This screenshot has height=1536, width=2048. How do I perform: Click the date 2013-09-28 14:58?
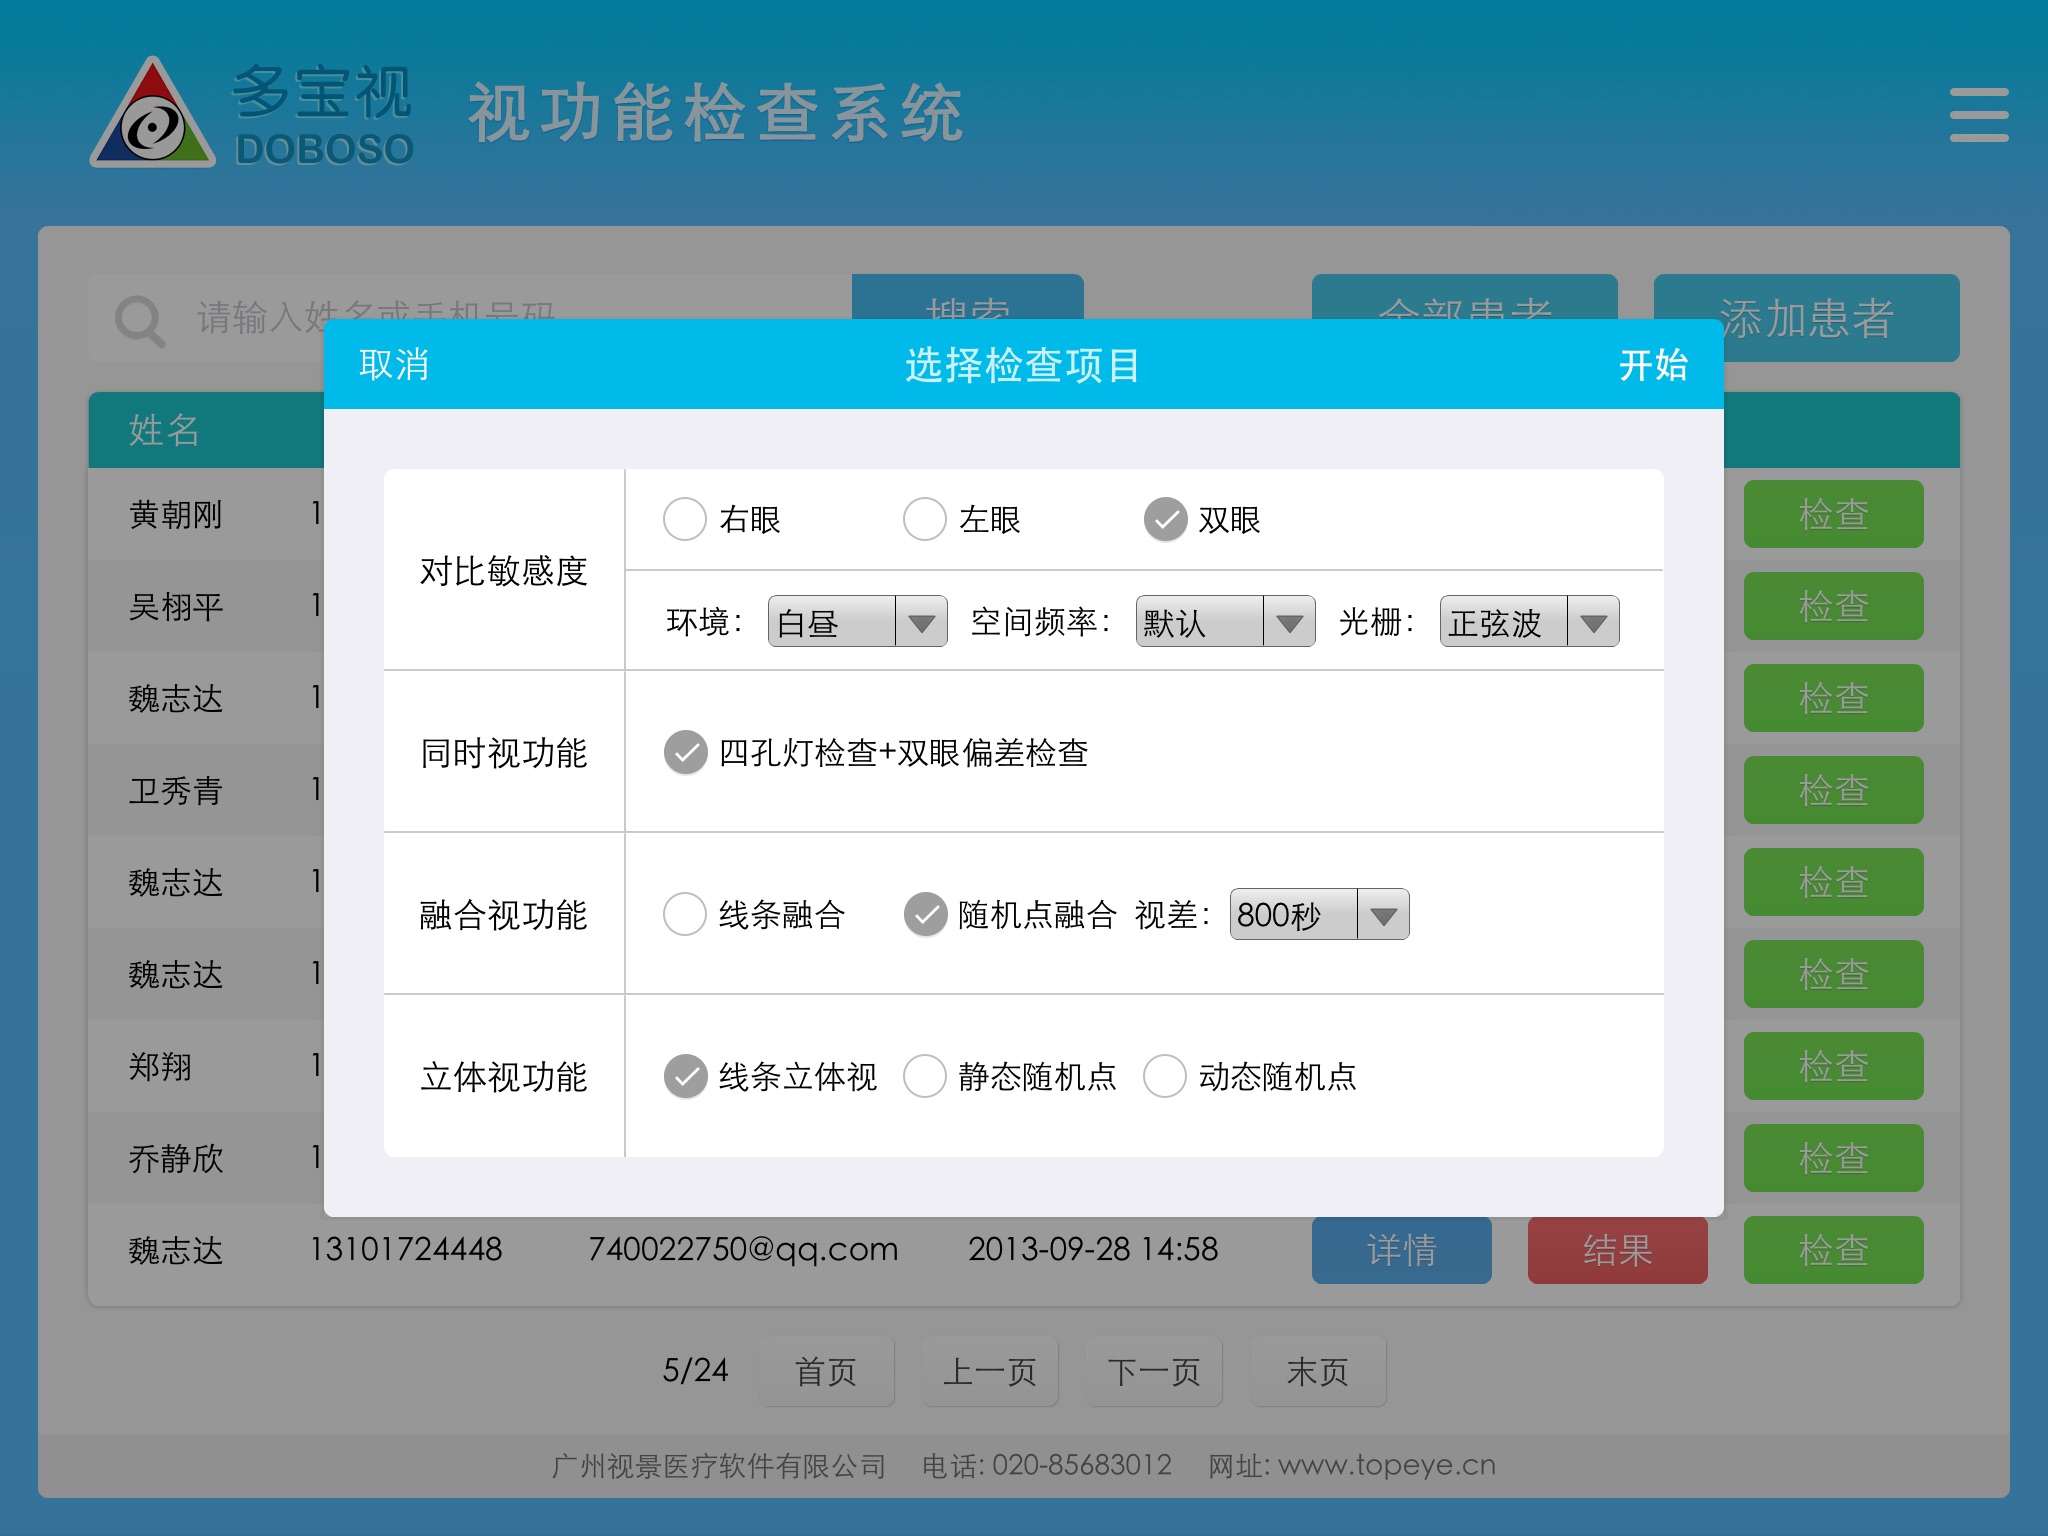click(1093, 1249)
